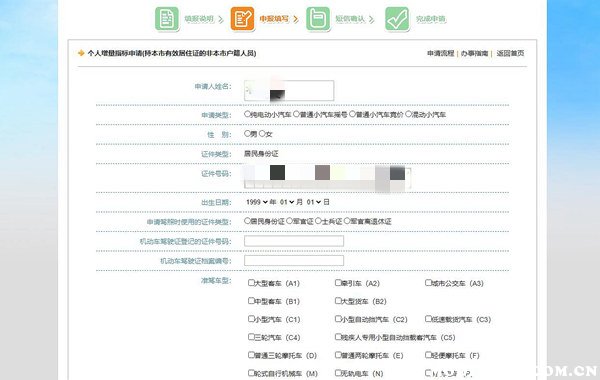Viewport: 600px width, 380px height.
Task: Check the 小型汽车 (C1) checkbox
Action: (251, 319)
